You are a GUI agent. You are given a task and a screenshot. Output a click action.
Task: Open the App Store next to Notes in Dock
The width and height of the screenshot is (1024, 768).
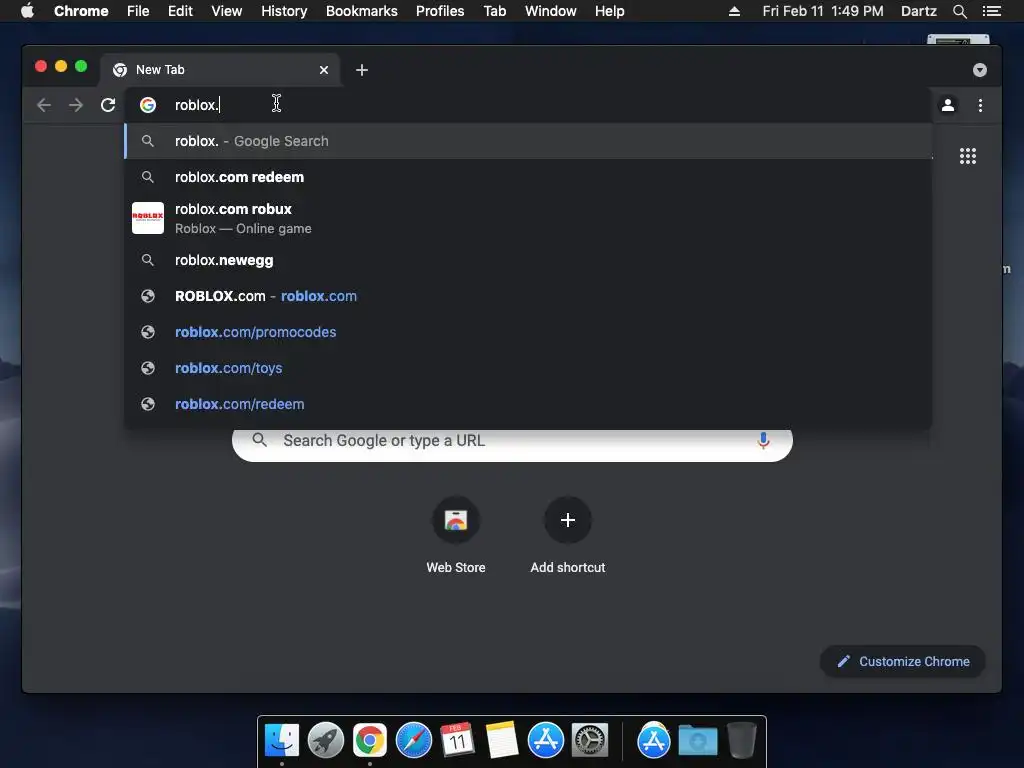546,741
